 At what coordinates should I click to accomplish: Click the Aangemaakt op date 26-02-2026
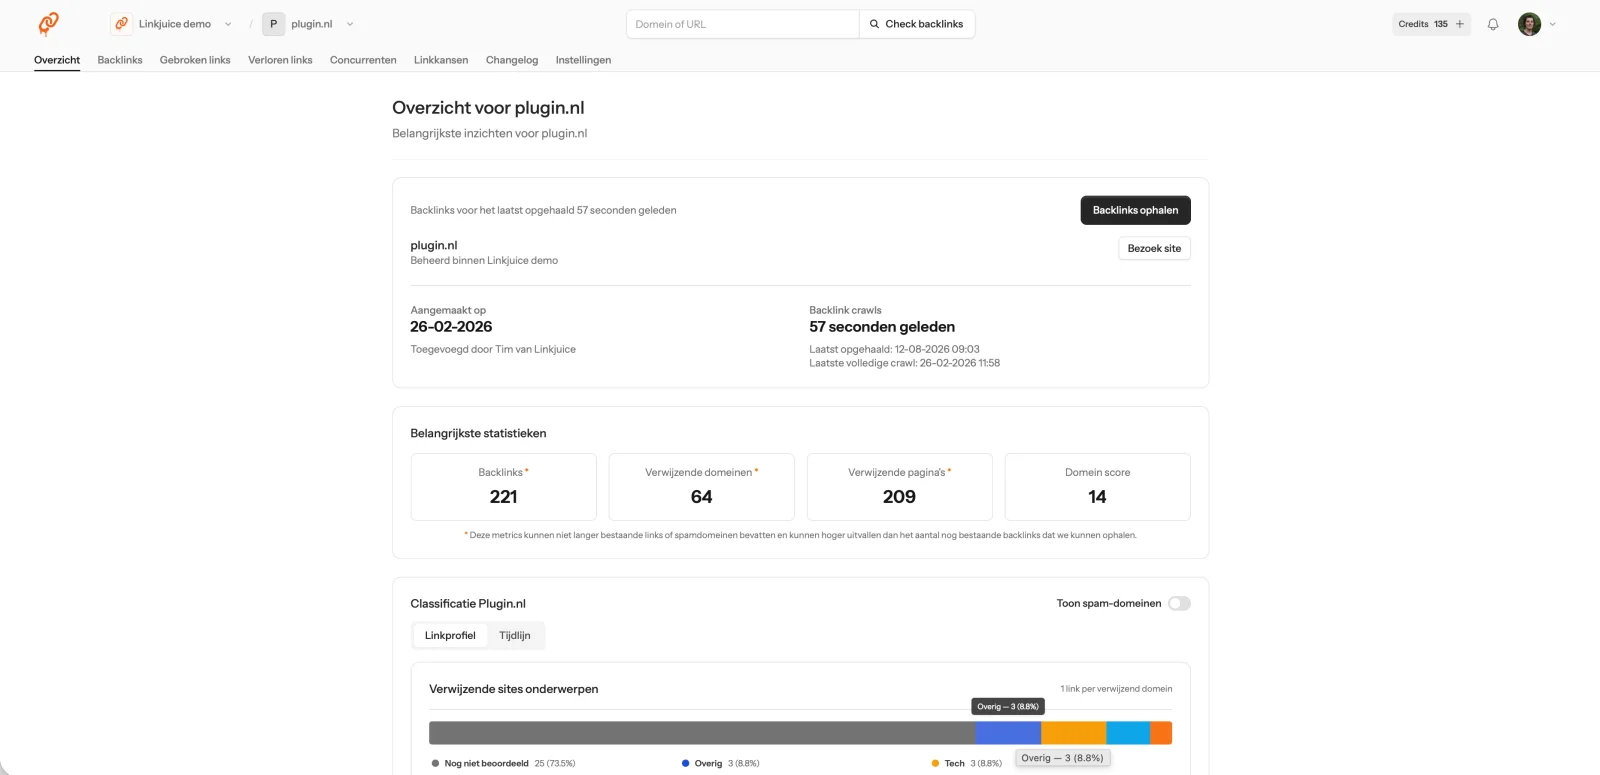click(x=451, y=327)
